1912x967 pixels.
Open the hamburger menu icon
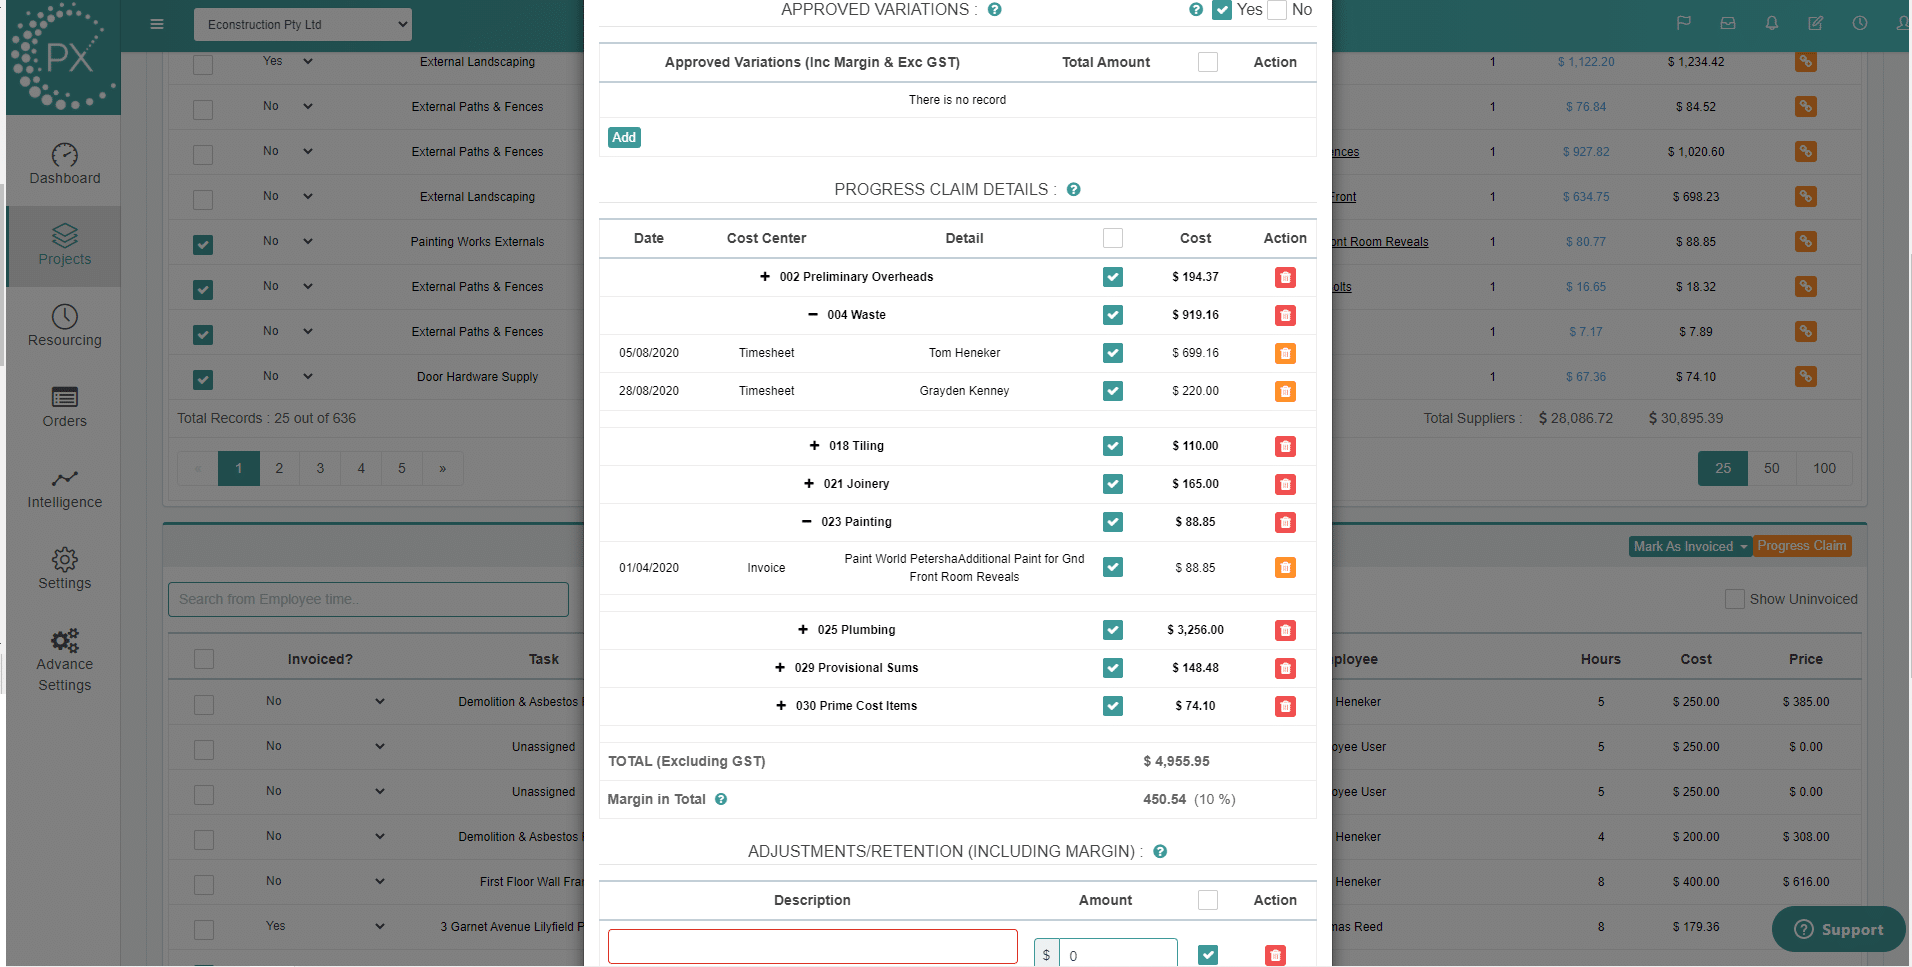pos(157,24)
